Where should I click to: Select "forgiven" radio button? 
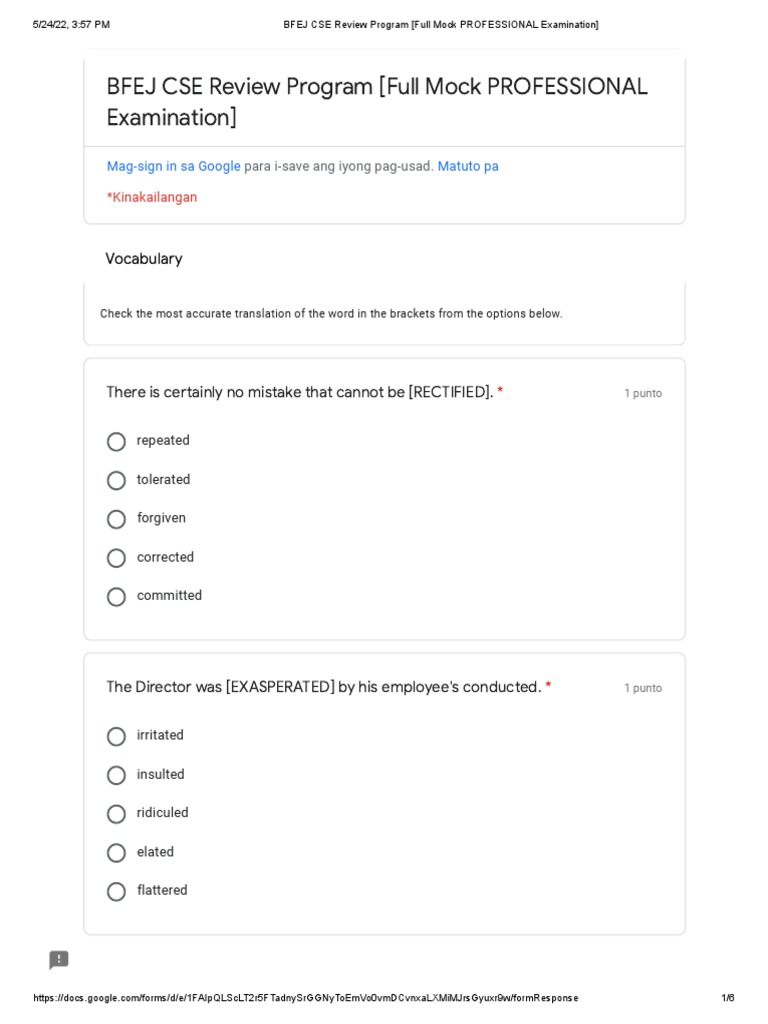[x=117, y=519]
